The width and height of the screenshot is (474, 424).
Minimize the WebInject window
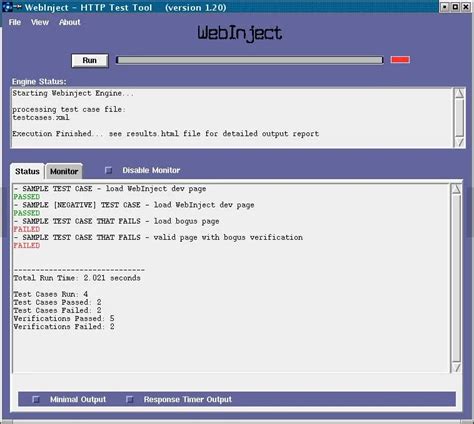pos(445,7)
